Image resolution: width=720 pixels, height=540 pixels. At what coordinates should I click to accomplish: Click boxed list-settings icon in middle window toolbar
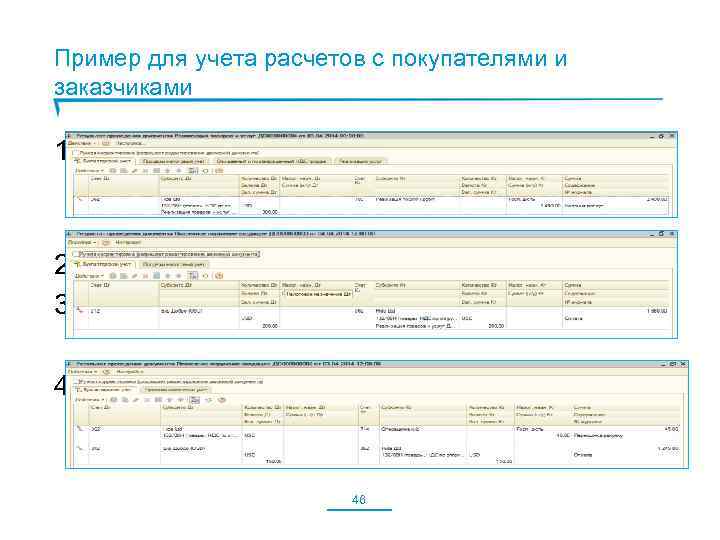click(193, 276)
